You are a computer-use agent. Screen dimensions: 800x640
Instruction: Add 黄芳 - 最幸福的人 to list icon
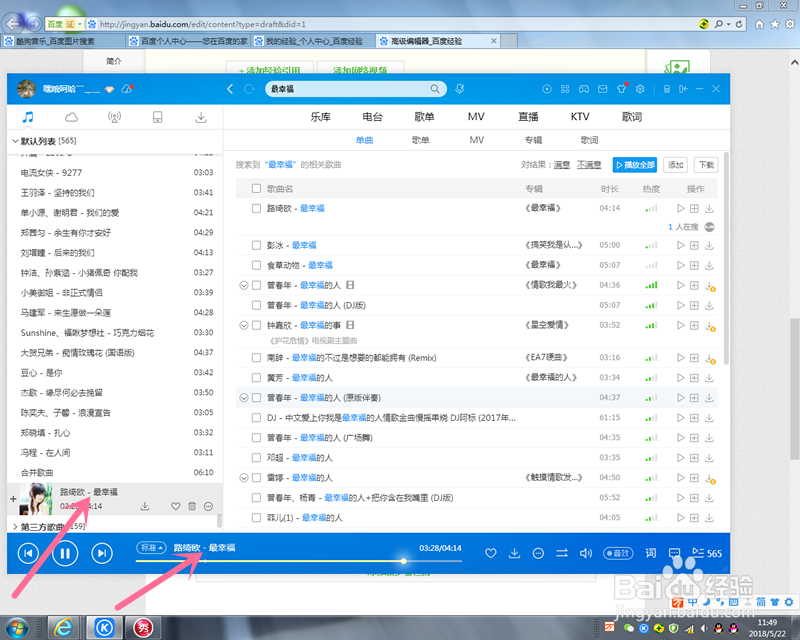click(x=694, y=378)
